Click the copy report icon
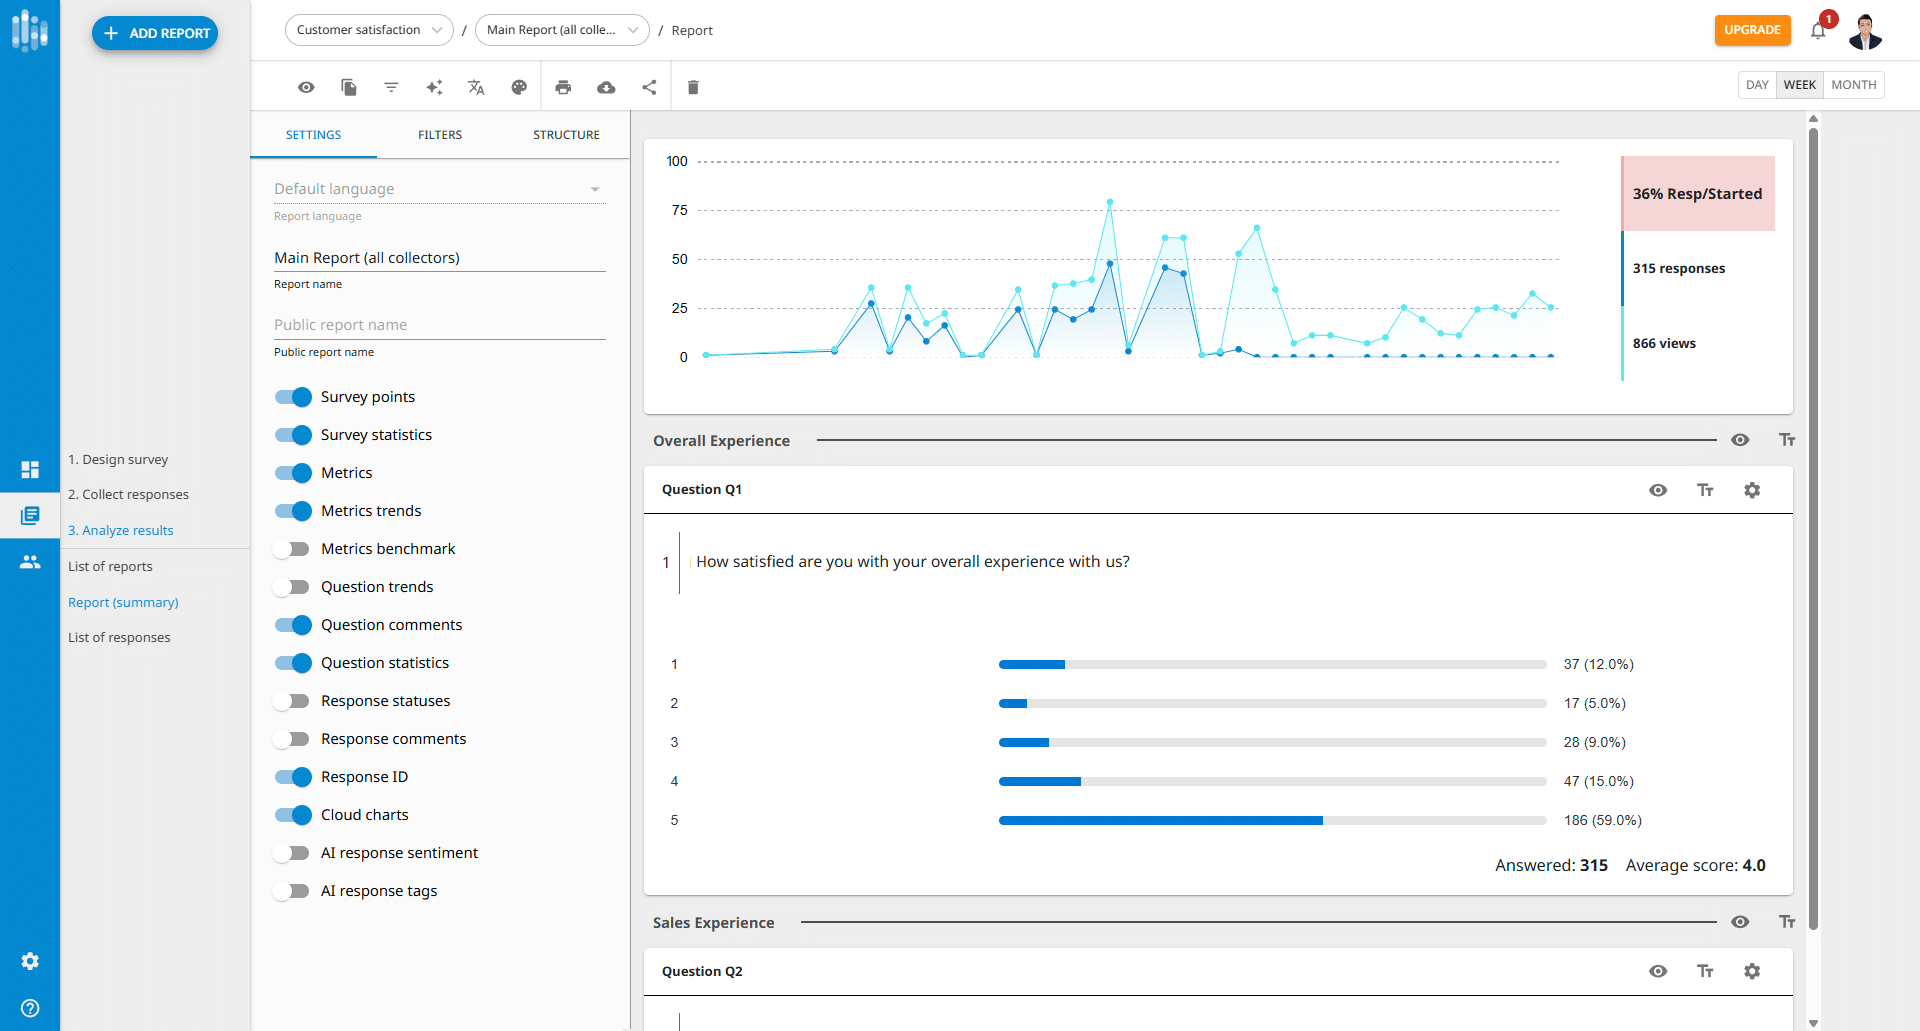This screenshot has height=1031, width=1920. pyautogui.click(x=349, y=88)
